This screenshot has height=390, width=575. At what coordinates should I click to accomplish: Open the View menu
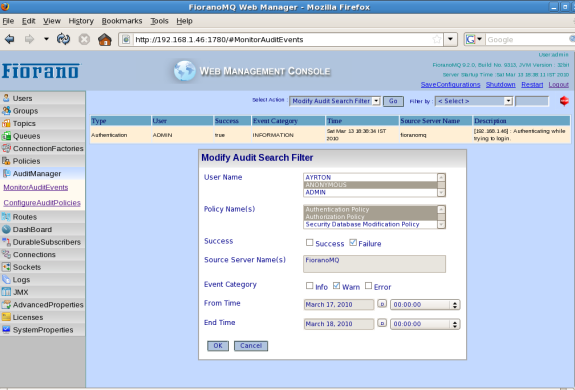[x=52, y=21]
